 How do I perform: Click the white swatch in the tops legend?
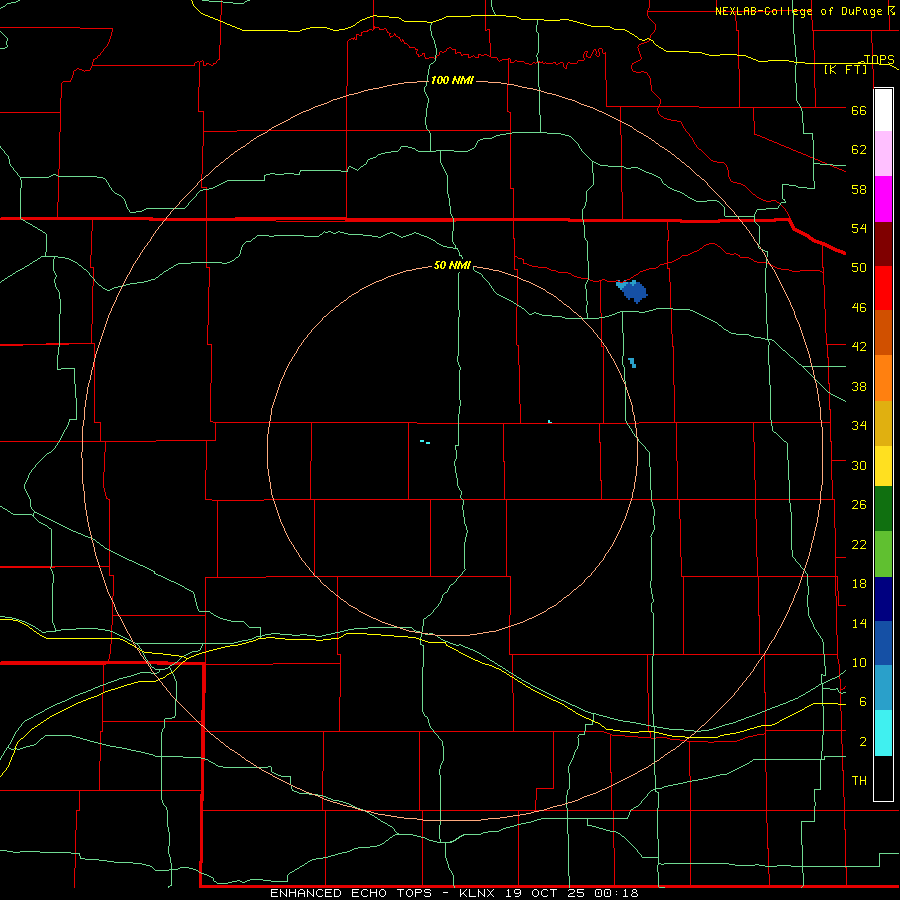pyautogui.click(x=883, y=110)
